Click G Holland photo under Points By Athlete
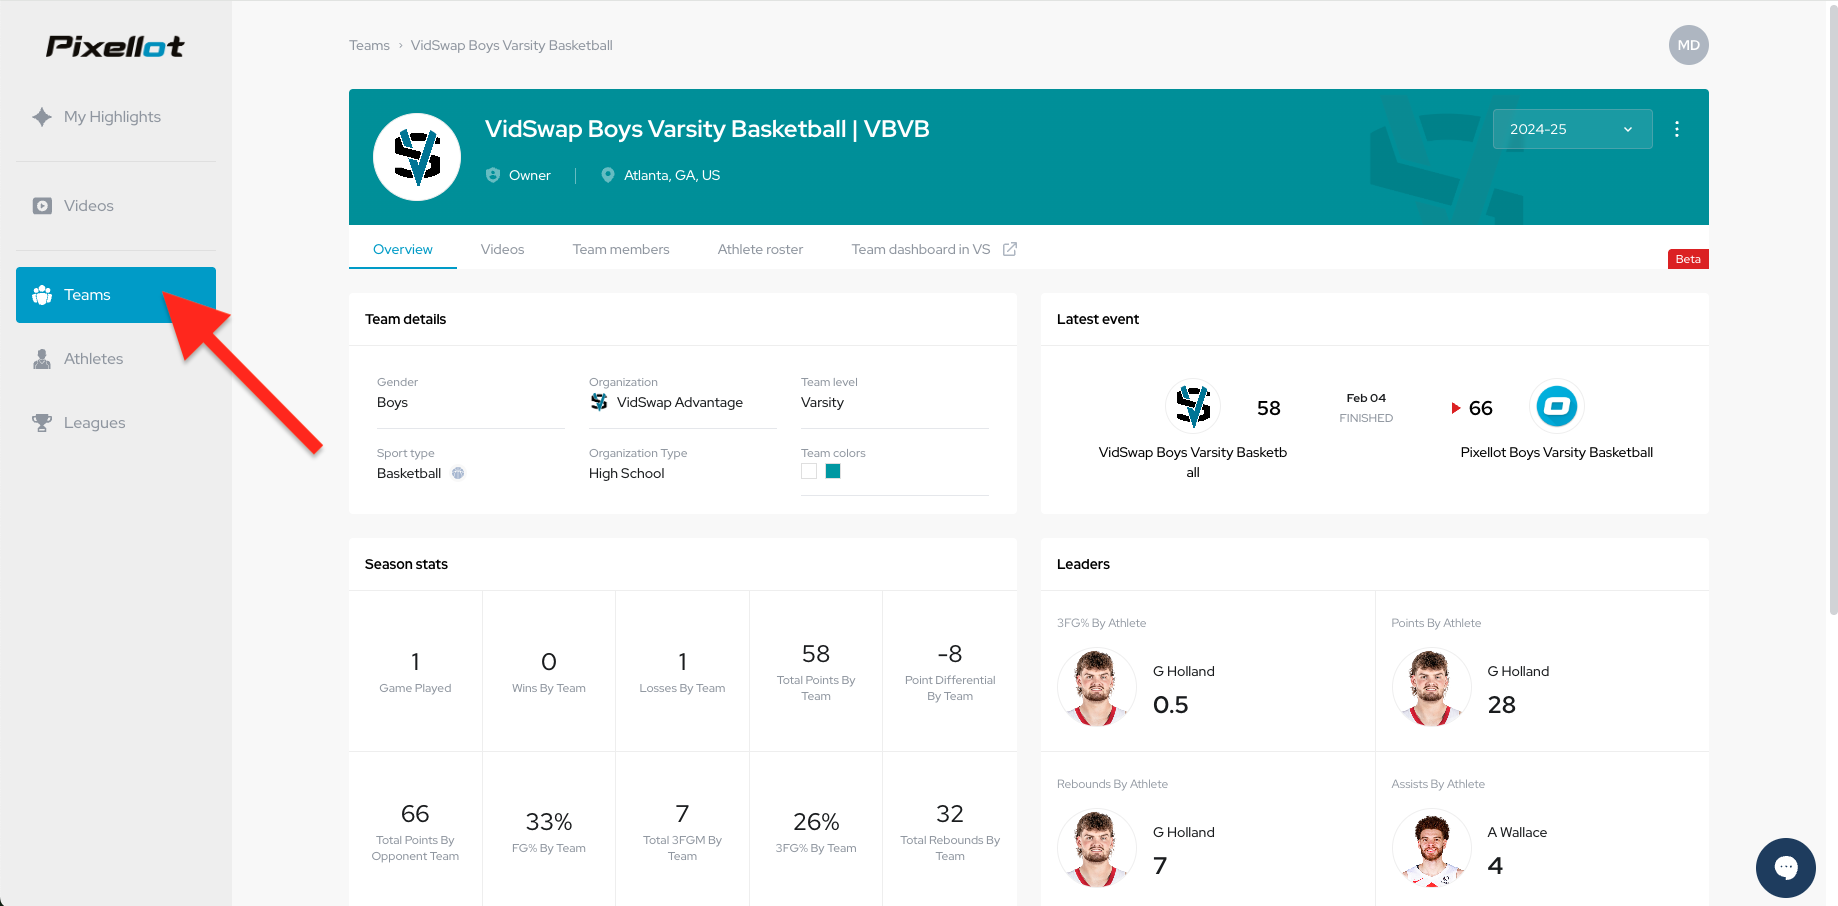1838x906 pixels. [x=1431, y=688]
